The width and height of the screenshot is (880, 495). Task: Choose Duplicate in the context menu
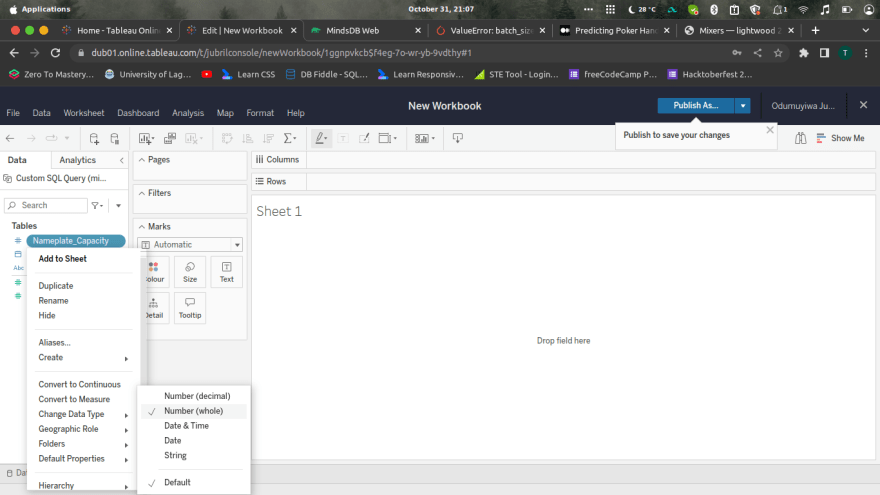(56, 286)
